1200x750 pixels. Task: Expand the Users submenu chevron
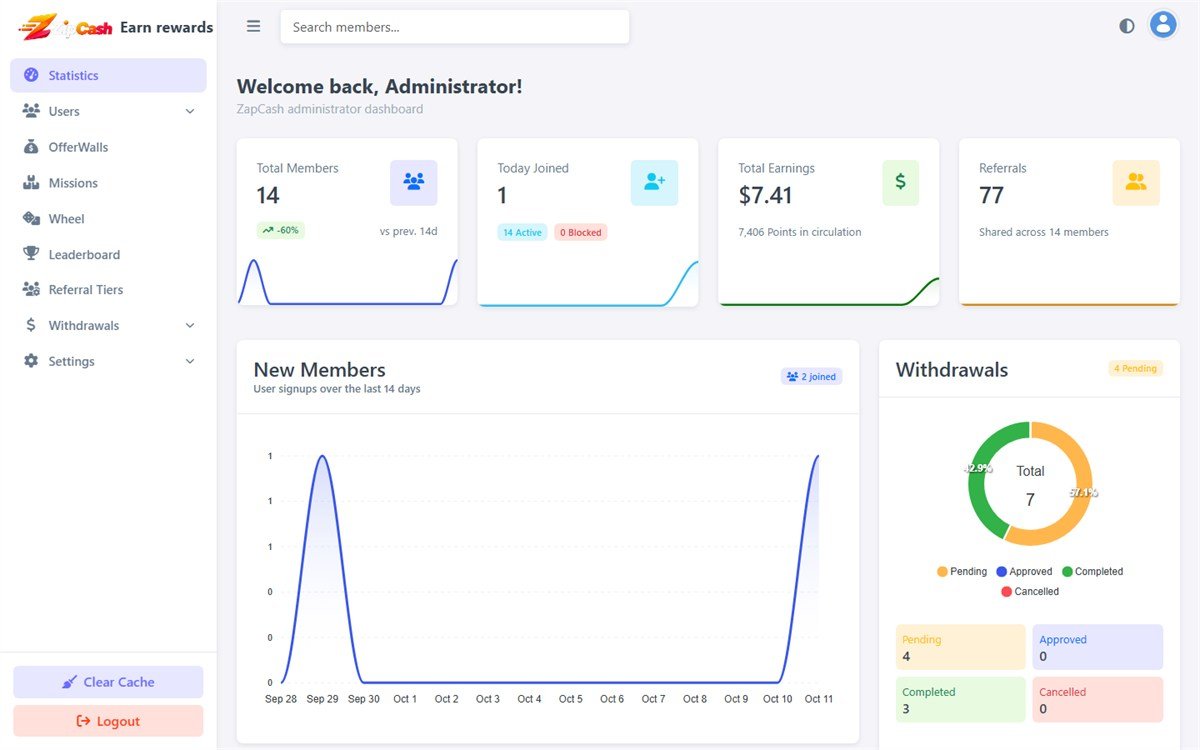(190, 111)
